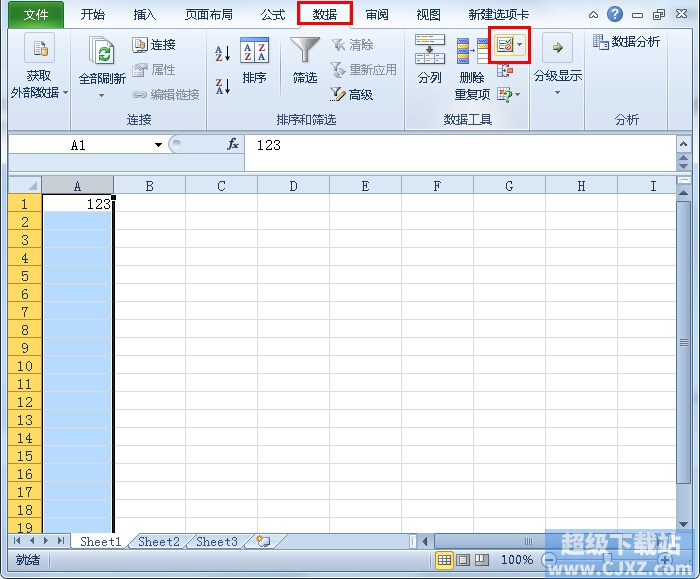The height and width of the screenshot is (579, 700).
Task: Open the New Tab custom ribbon tab
Action: click(499, 15)
